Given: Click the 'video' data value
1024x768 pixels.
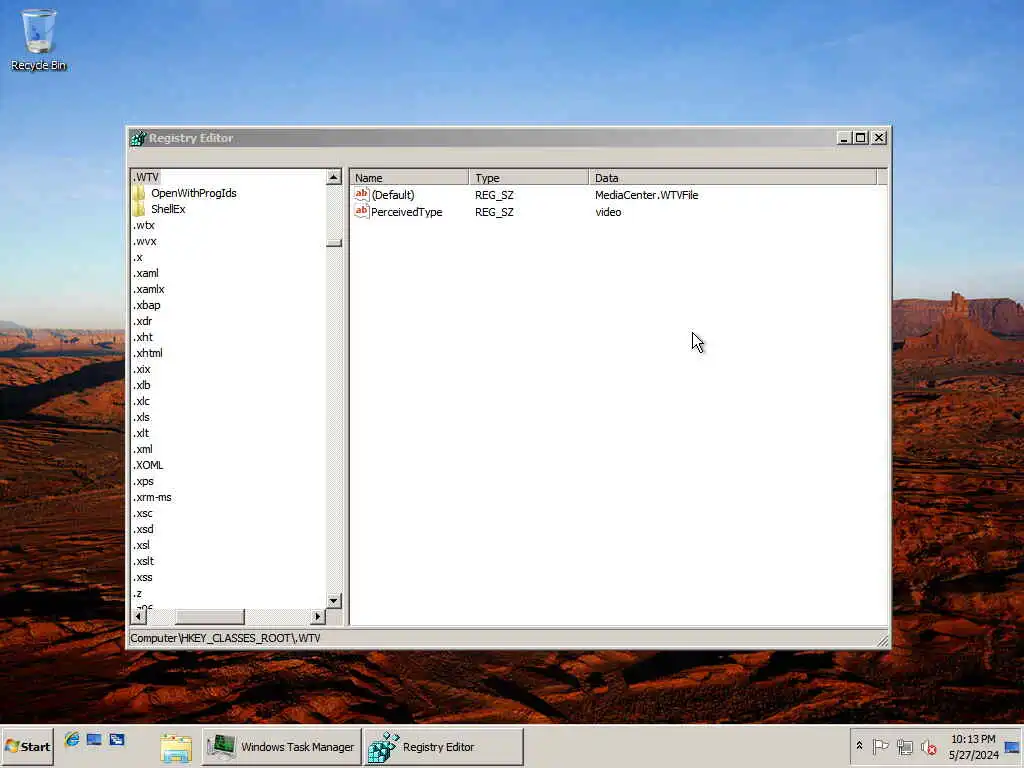Looking at the screenshot, I should click(608, 212).
